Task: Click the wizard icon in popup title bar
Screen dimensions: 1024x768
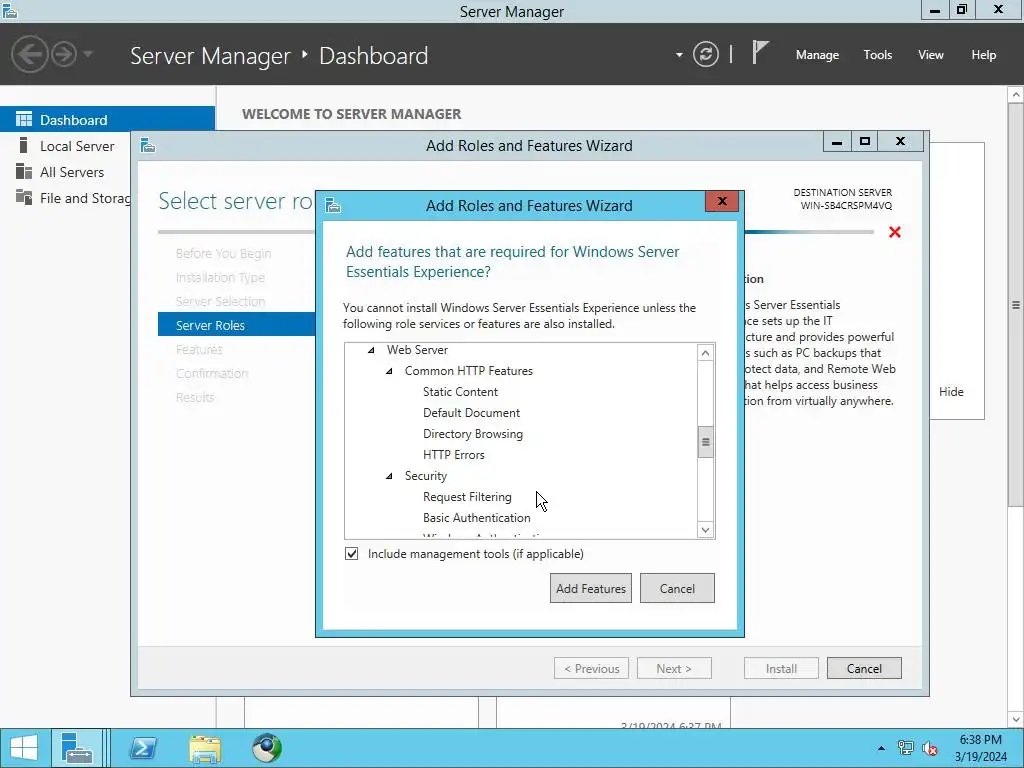Action: pyautogui.click(x=333, y=206)
